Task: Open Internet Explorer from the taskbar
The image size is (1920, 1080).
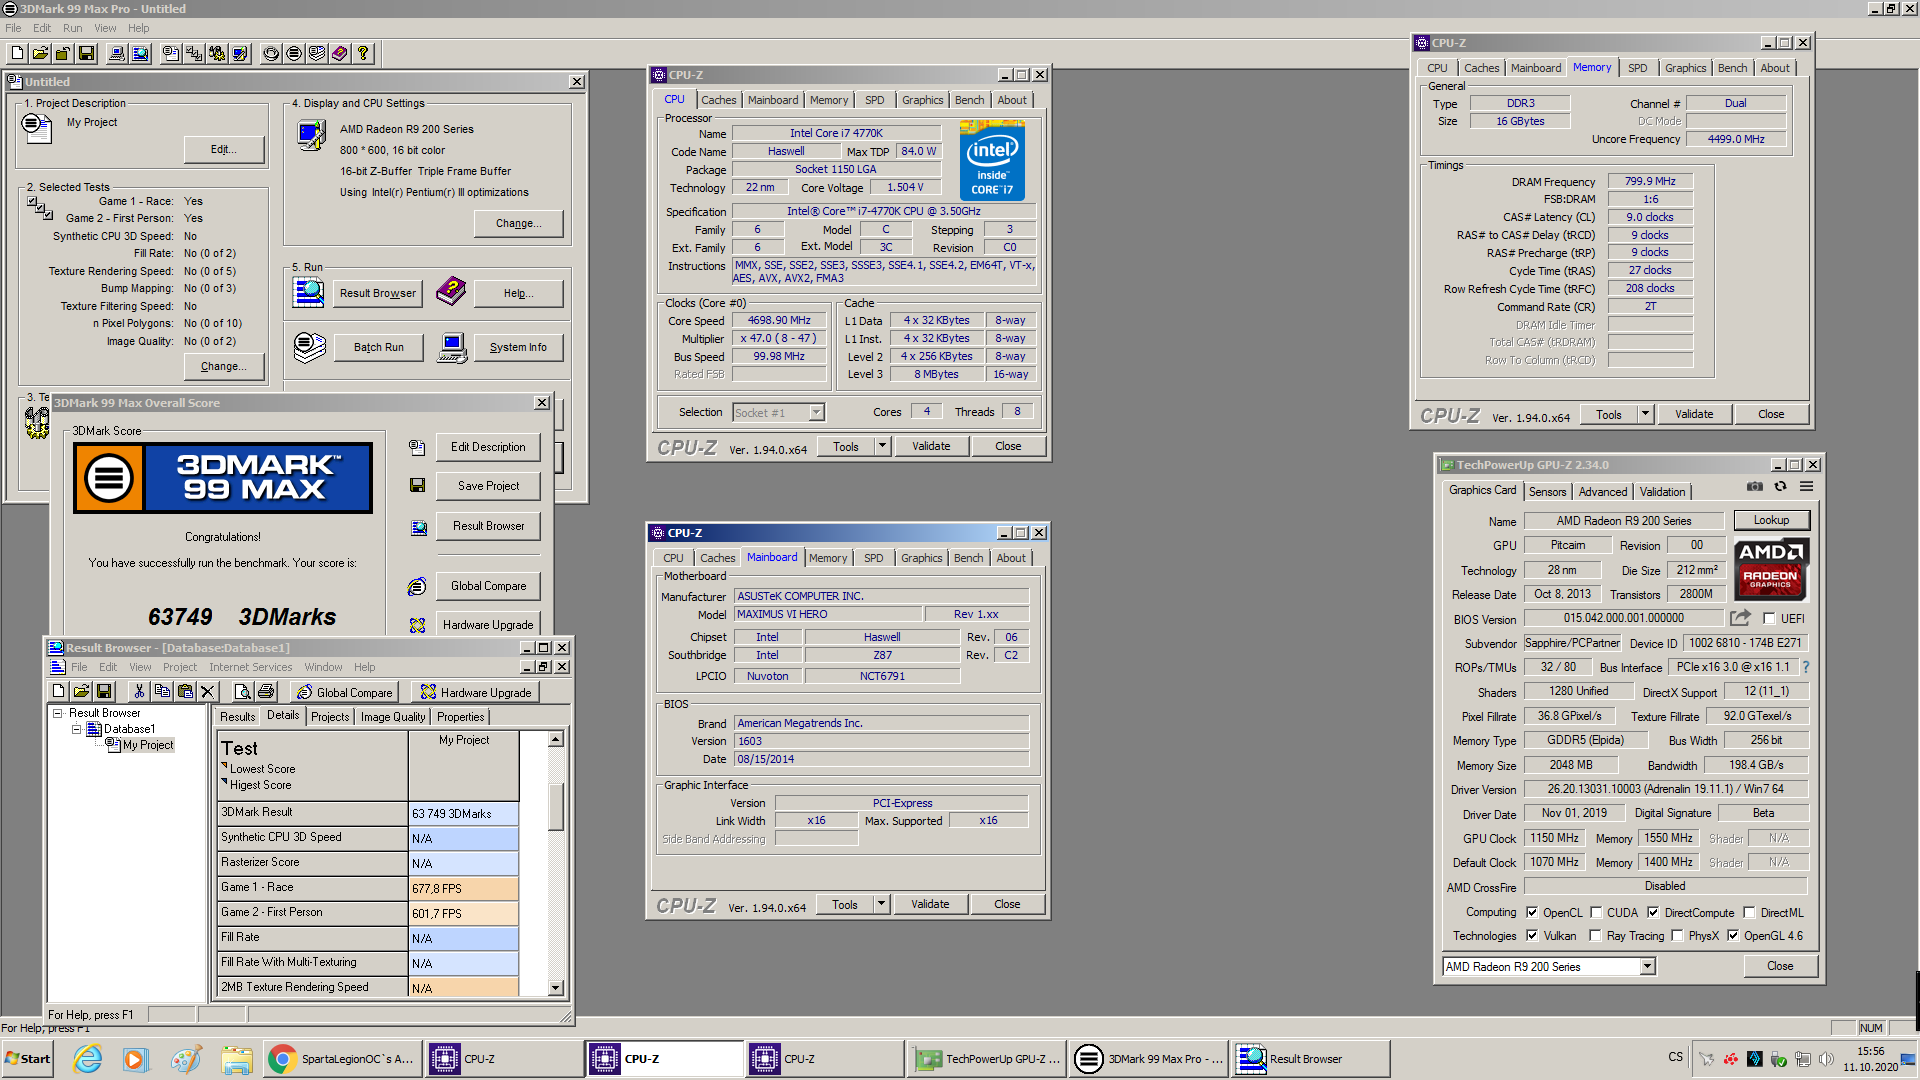Action: tap(88, 1059)
